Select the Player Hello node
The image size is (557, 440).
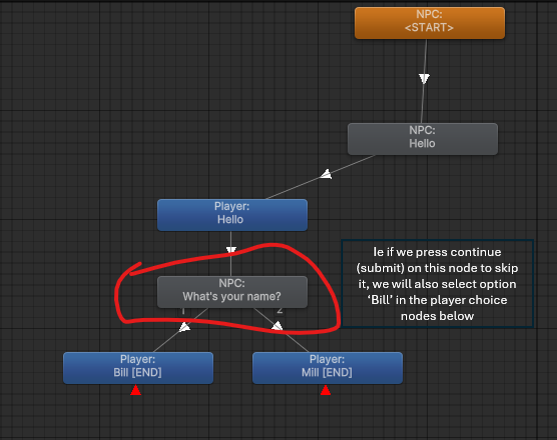[x=232, y=215]
